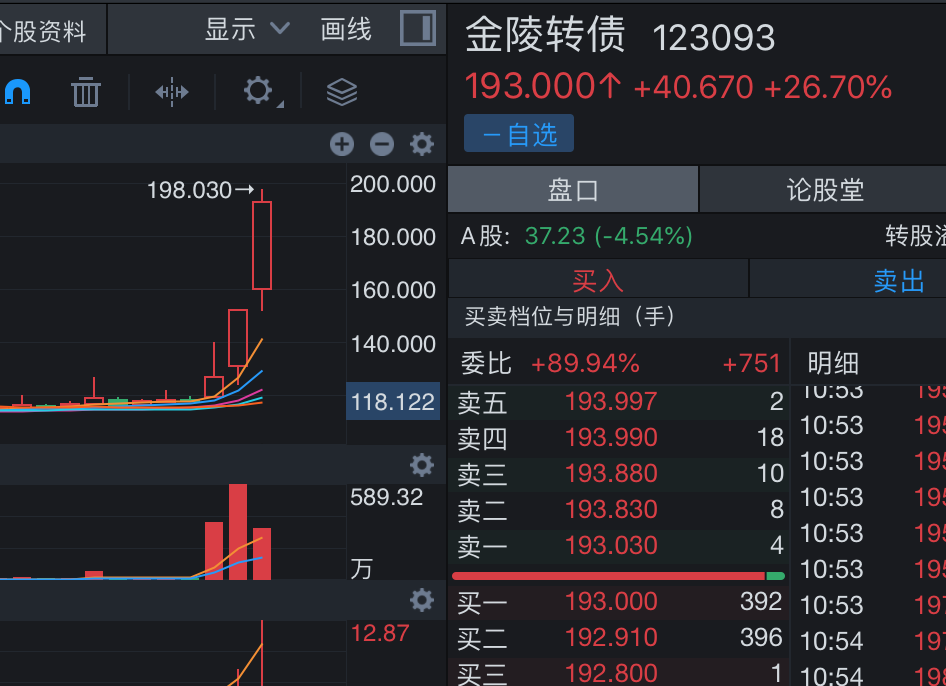Image resolution: width=946 pixels, height=686 pixels.
Task: Click the 买入 buy button
Action: [x=598, y=280]
